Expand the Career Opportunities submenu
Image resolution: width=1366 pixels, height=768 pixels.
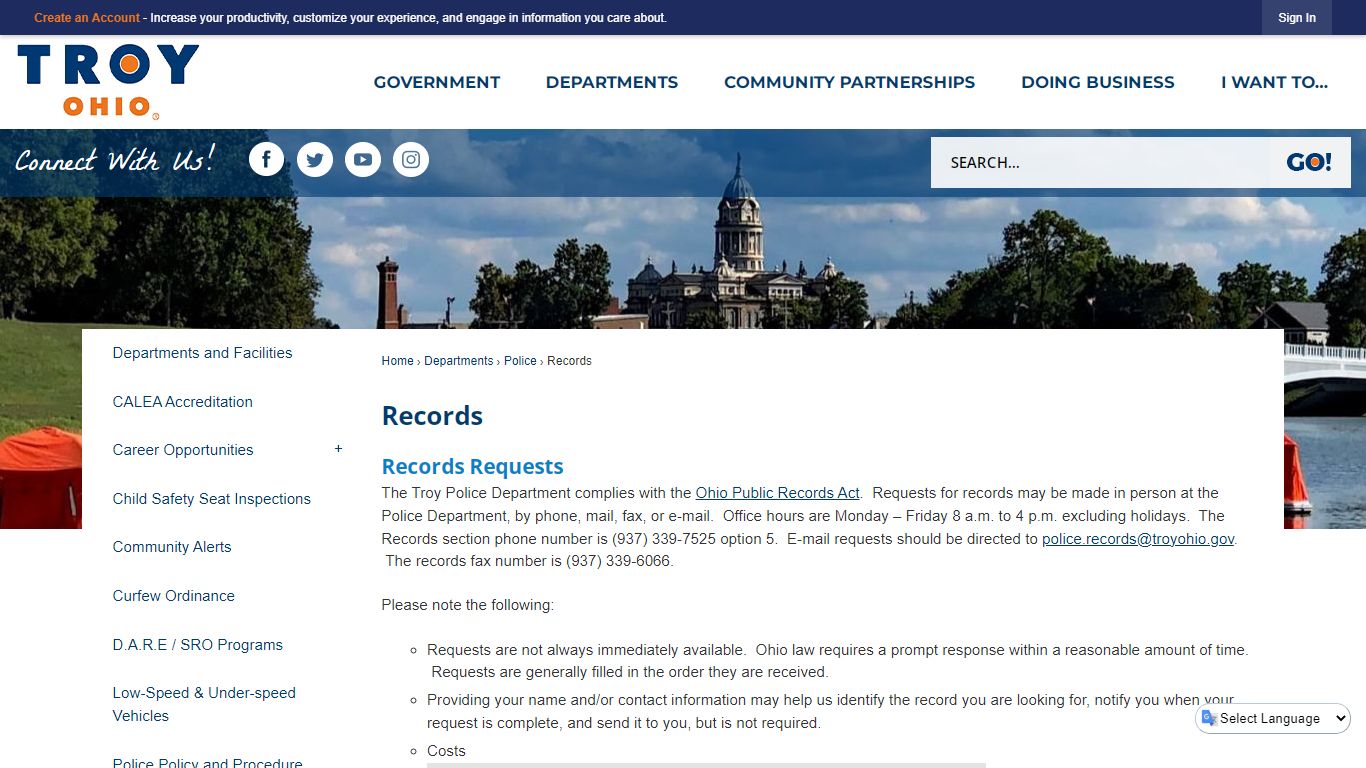[338, 449]
